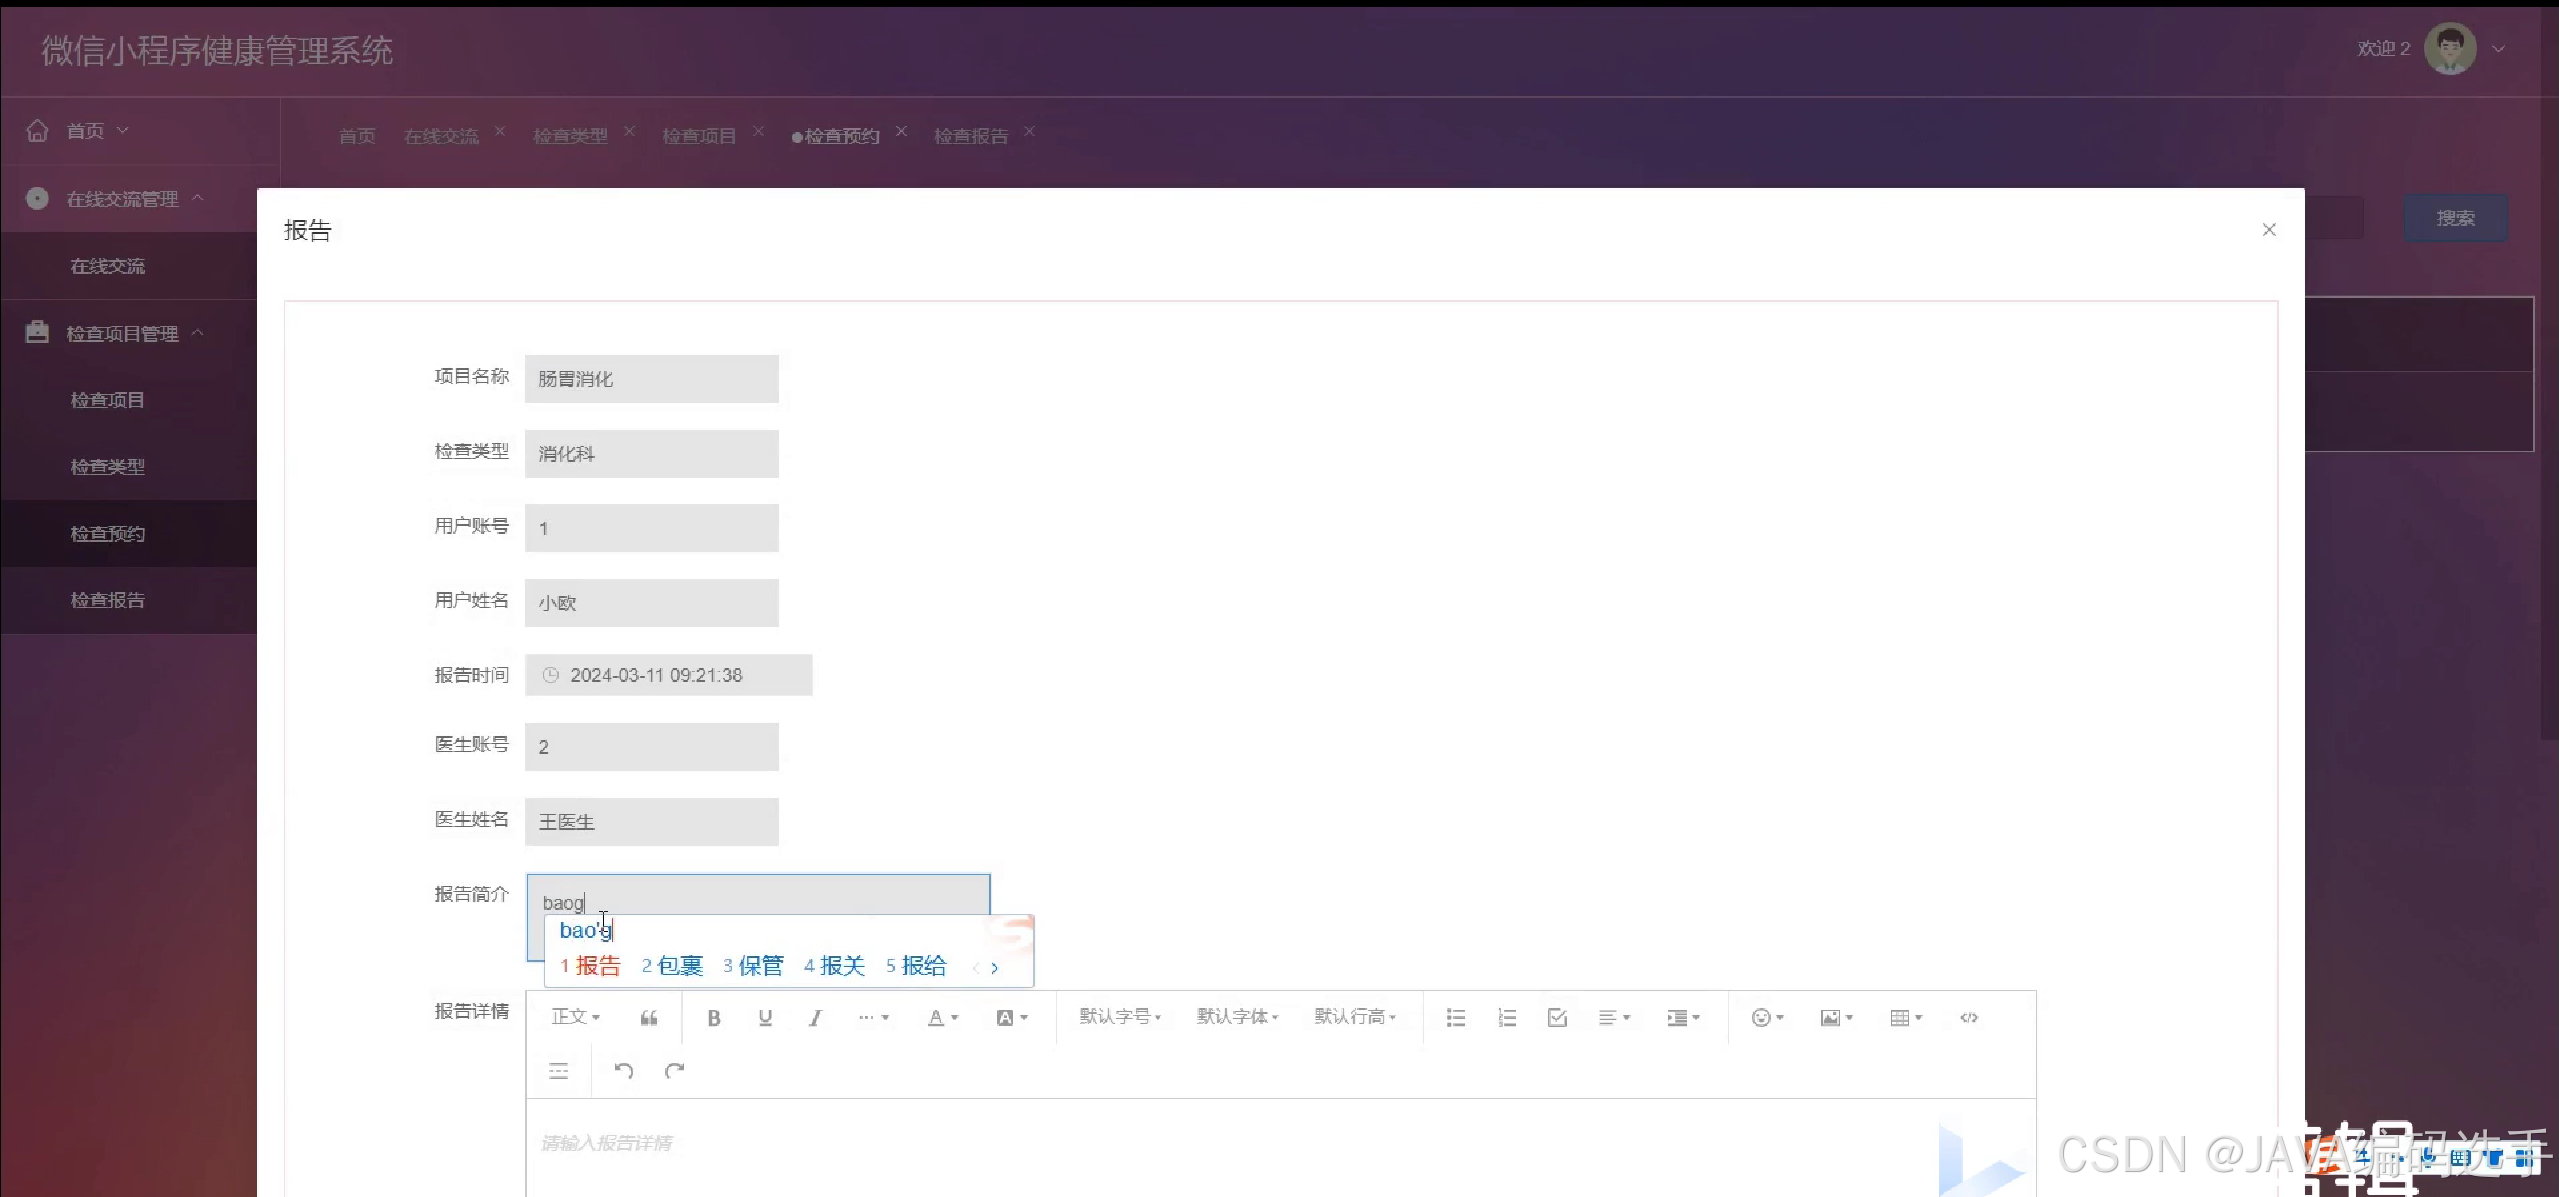Toggle underline formatting in editor toolbar
Viewport: 2559px width, 1197px height.
[x=765, y=1018]
